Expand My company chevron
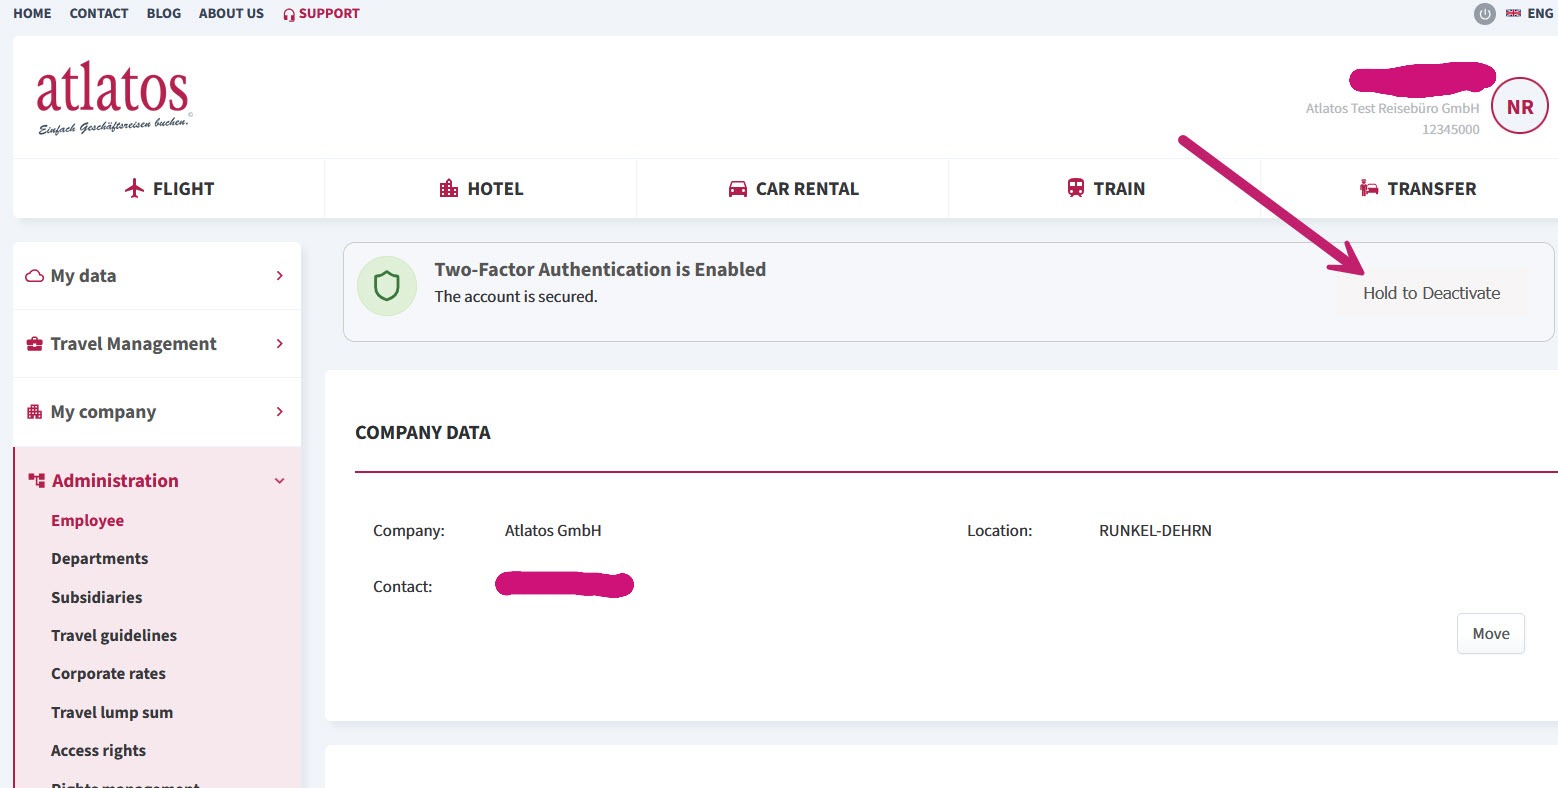Viewport: 1558px width, 788px height. (x=279, y=411)
